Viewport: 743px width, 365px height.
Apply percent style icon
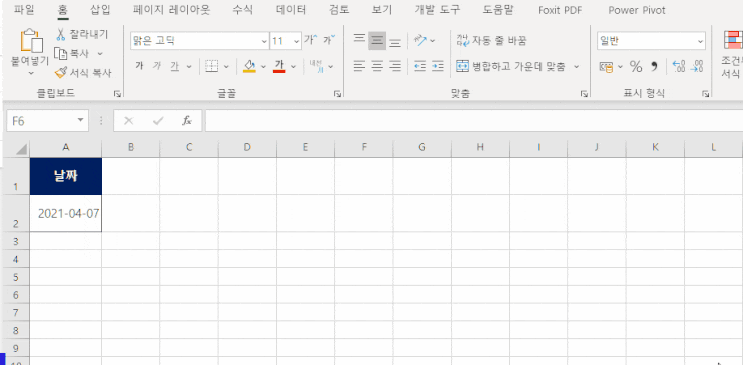tap(636, 66)
